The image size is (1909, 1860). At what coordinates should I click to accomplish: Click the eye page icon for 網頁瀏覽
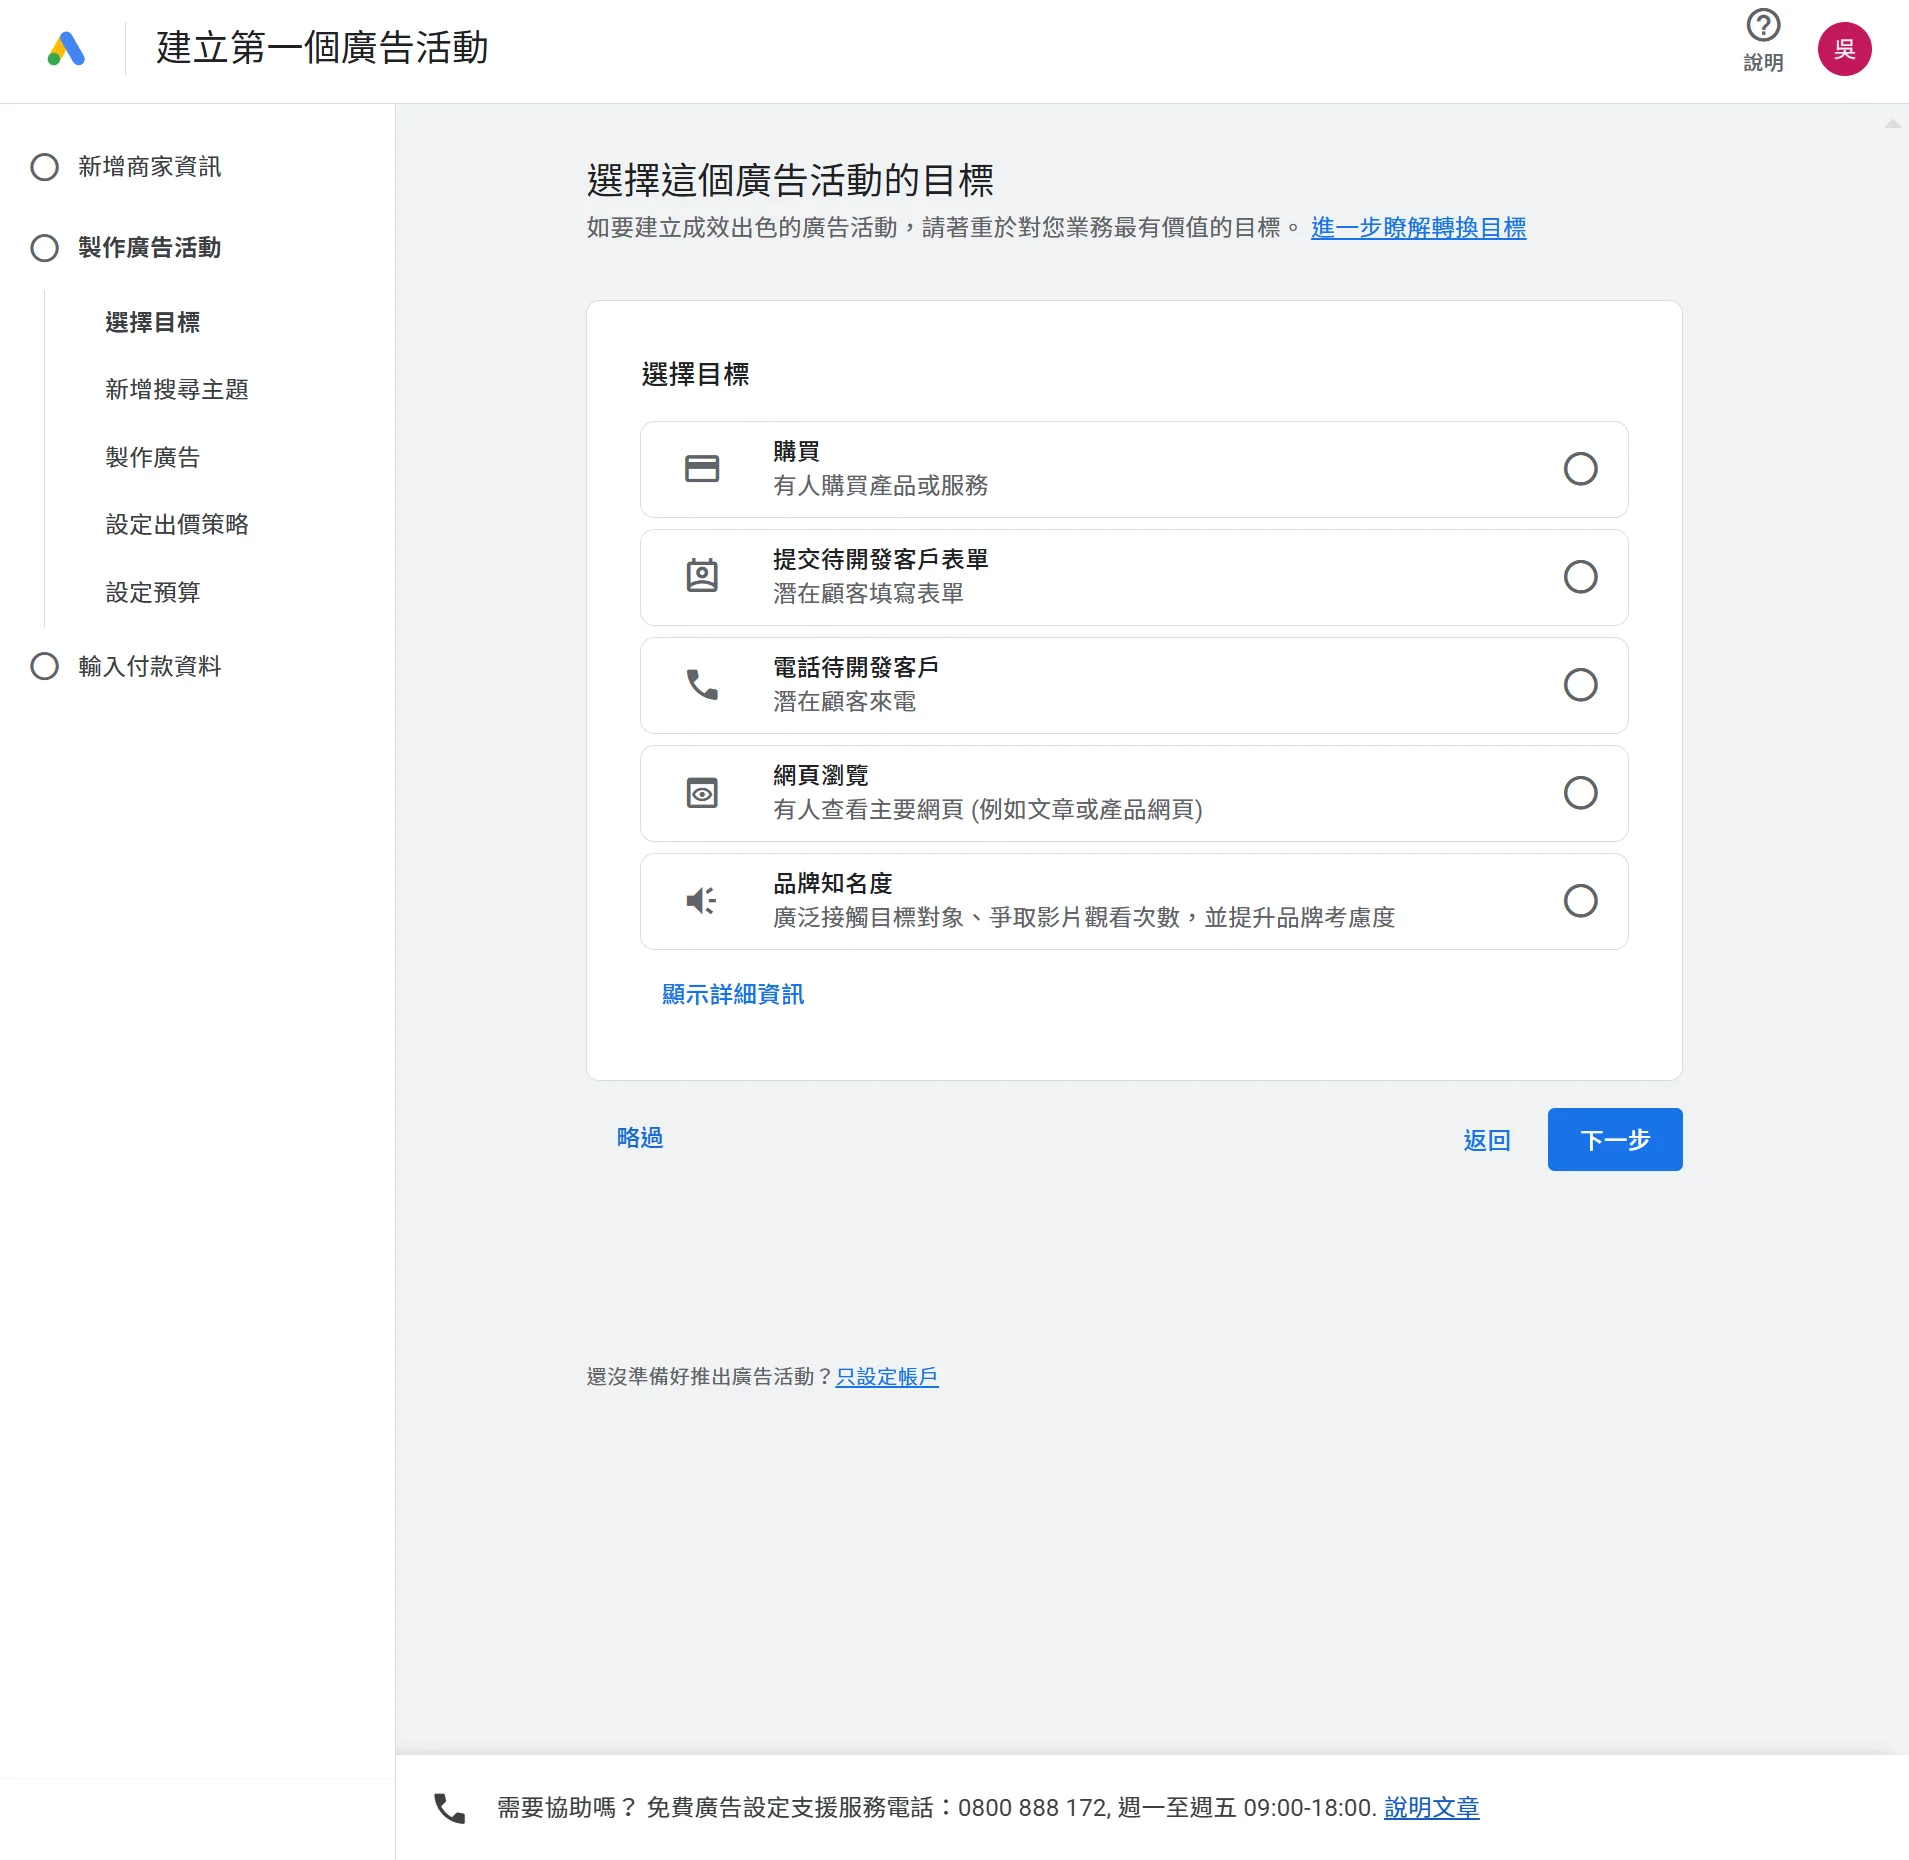tap(701, 793)
